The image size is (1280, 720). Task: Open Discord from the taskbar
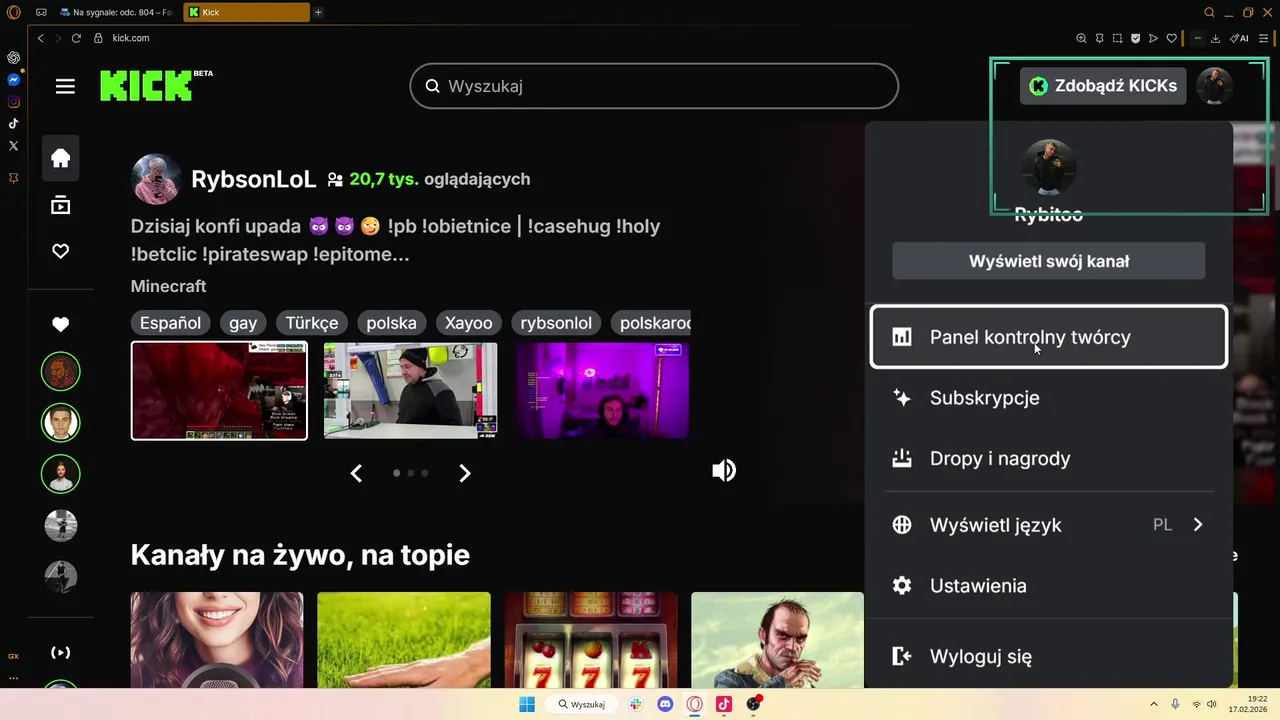665,704
